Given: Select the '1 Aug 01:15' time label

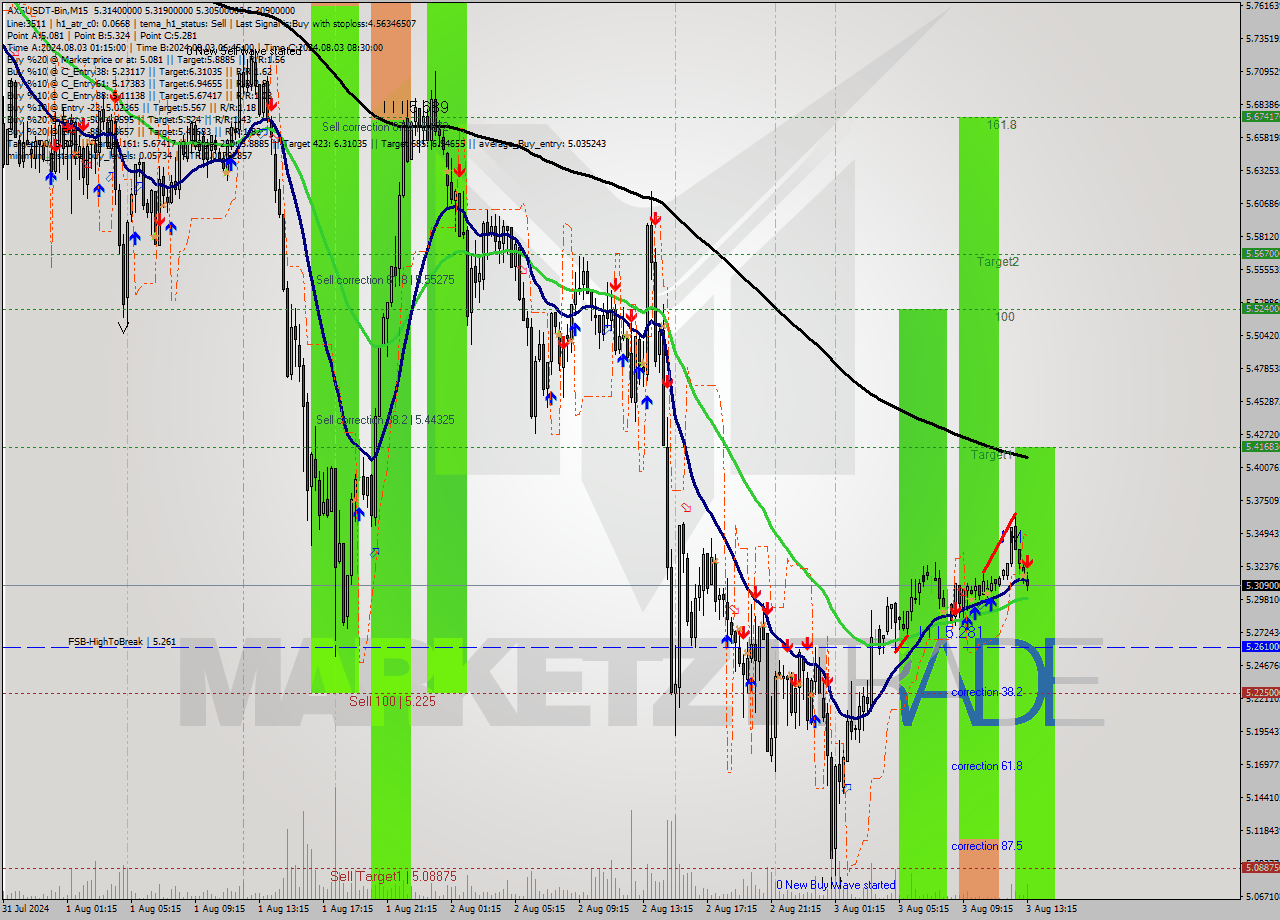Looking at the screenshot, I should point(91,909).
